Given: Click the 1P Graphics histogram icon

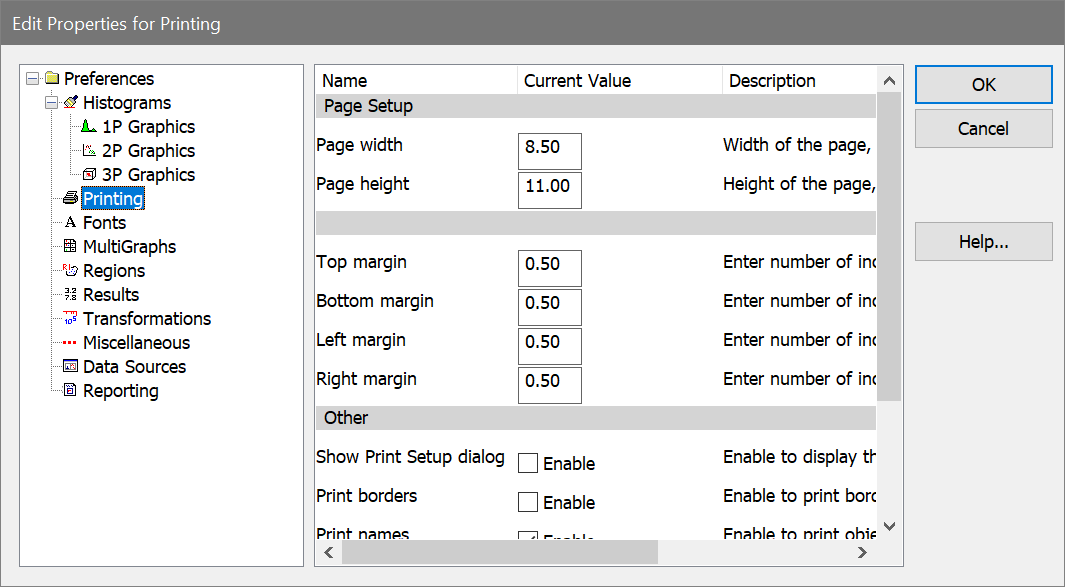Looking at the screenshot, I should [89, 127].
